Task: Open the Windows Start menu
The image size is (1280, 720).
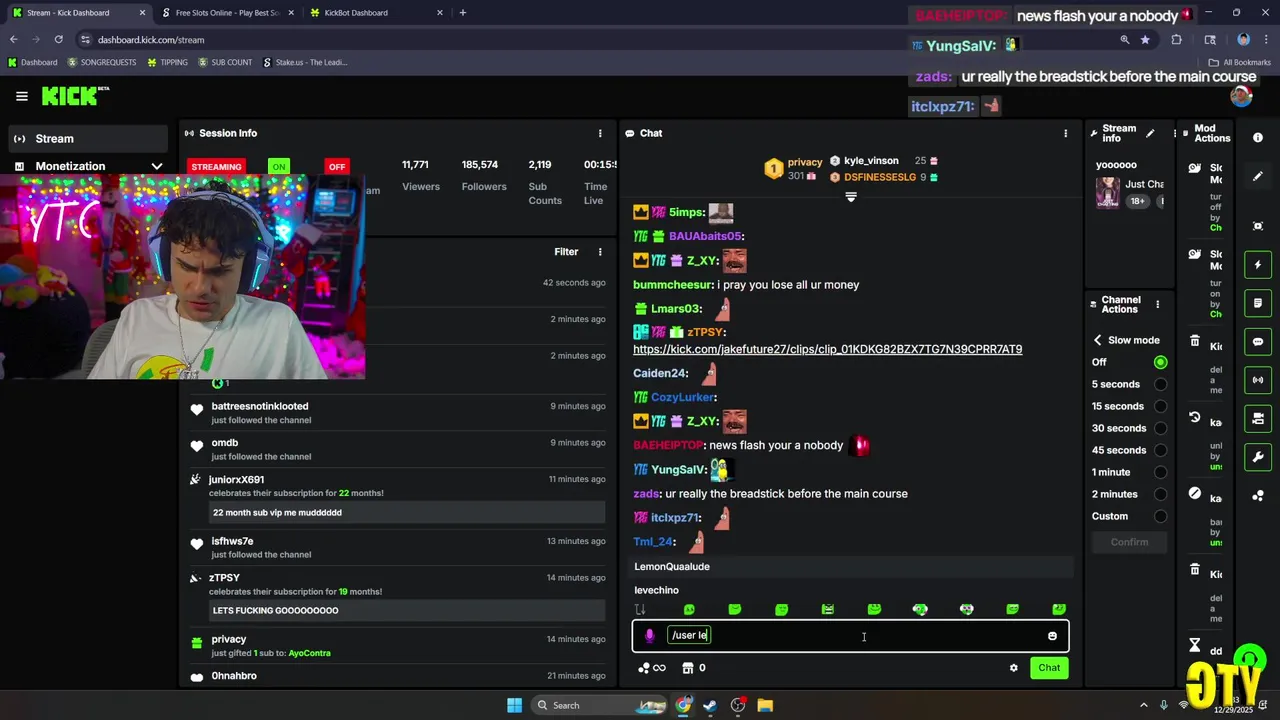Action: click(514, 705)
